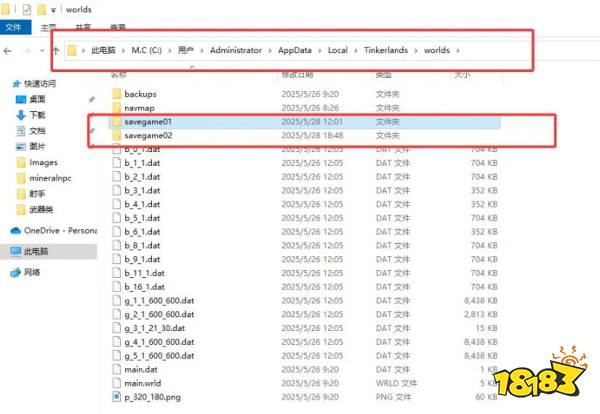
Task: Select b_6_1.dat file icon
Action: pyautogui.click(x=117, y=231)
